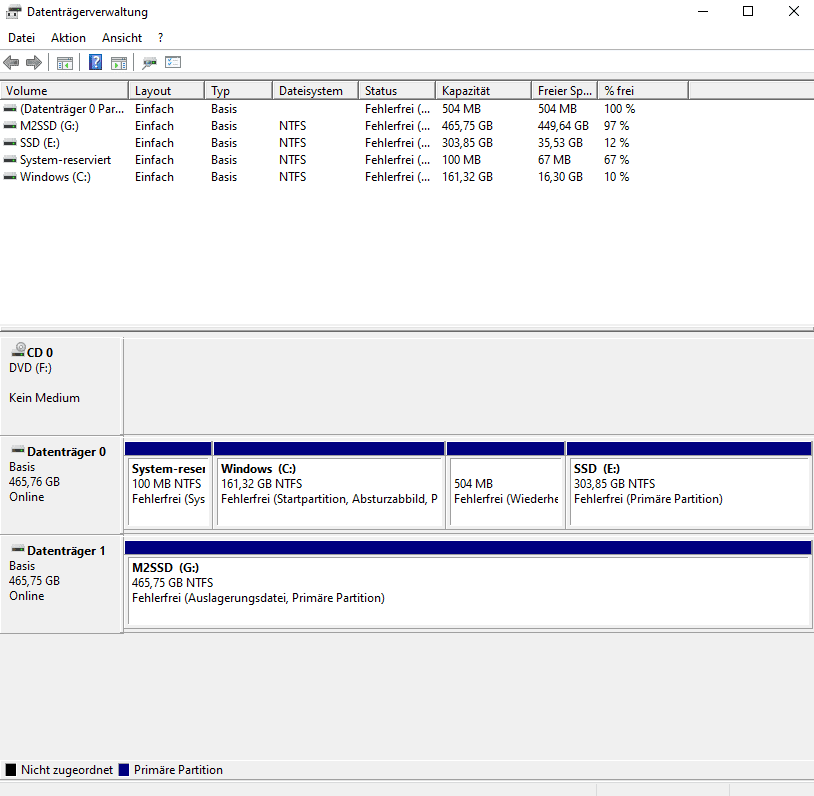Click the blue Primäre Partition legend swatch

[x=124, y=770]
